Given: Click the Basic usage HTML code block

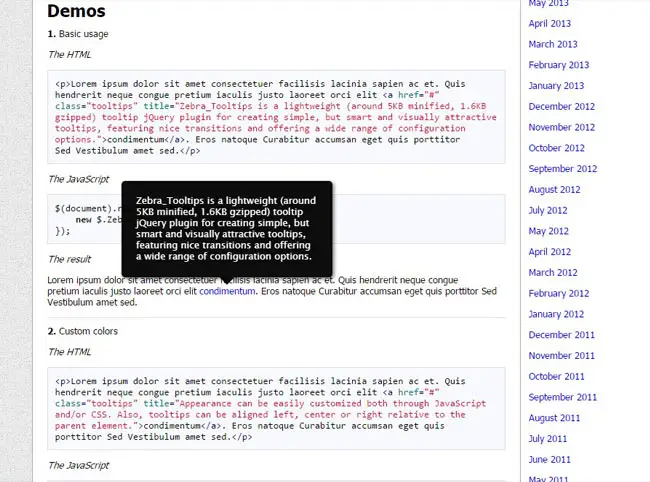Looking at the screenshot, I should pos(276,117).
